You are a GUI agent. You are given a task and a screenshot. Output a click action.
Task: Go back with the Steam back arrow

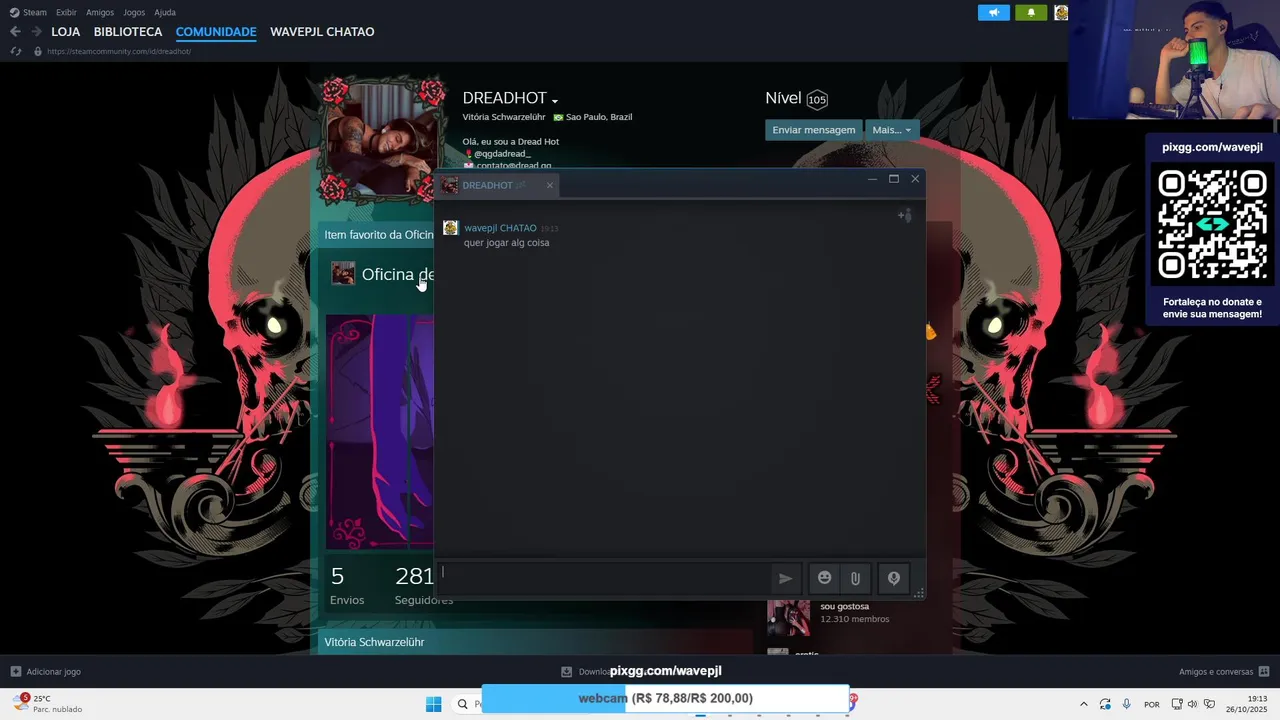point(15,32)
